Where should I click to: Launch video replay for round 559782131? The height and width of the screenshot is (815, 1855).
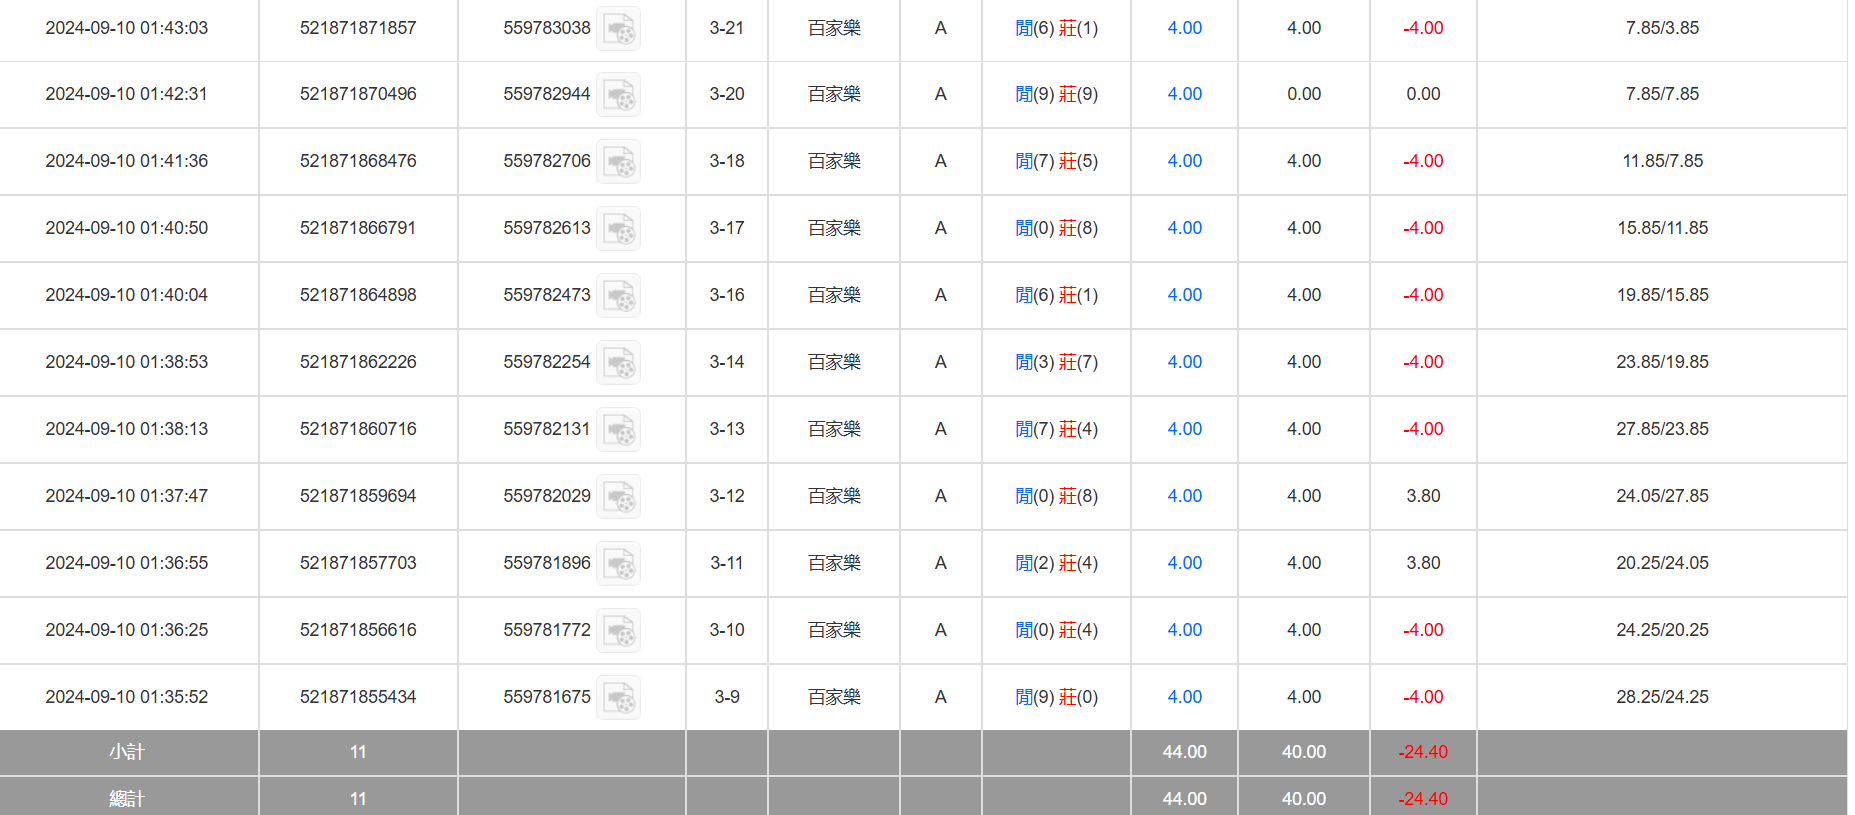619,430
